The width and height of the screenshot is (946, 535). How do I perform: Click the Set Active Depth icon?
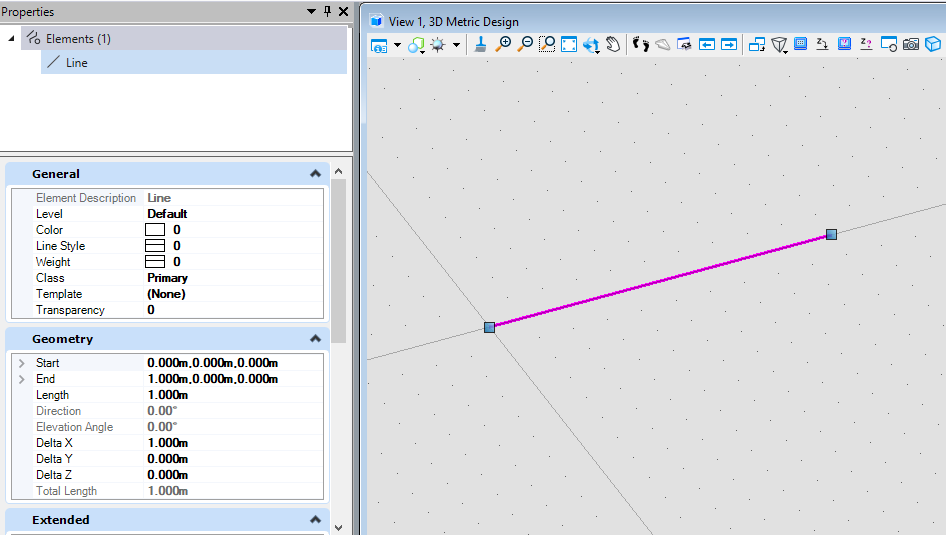[x=822, y=43]
